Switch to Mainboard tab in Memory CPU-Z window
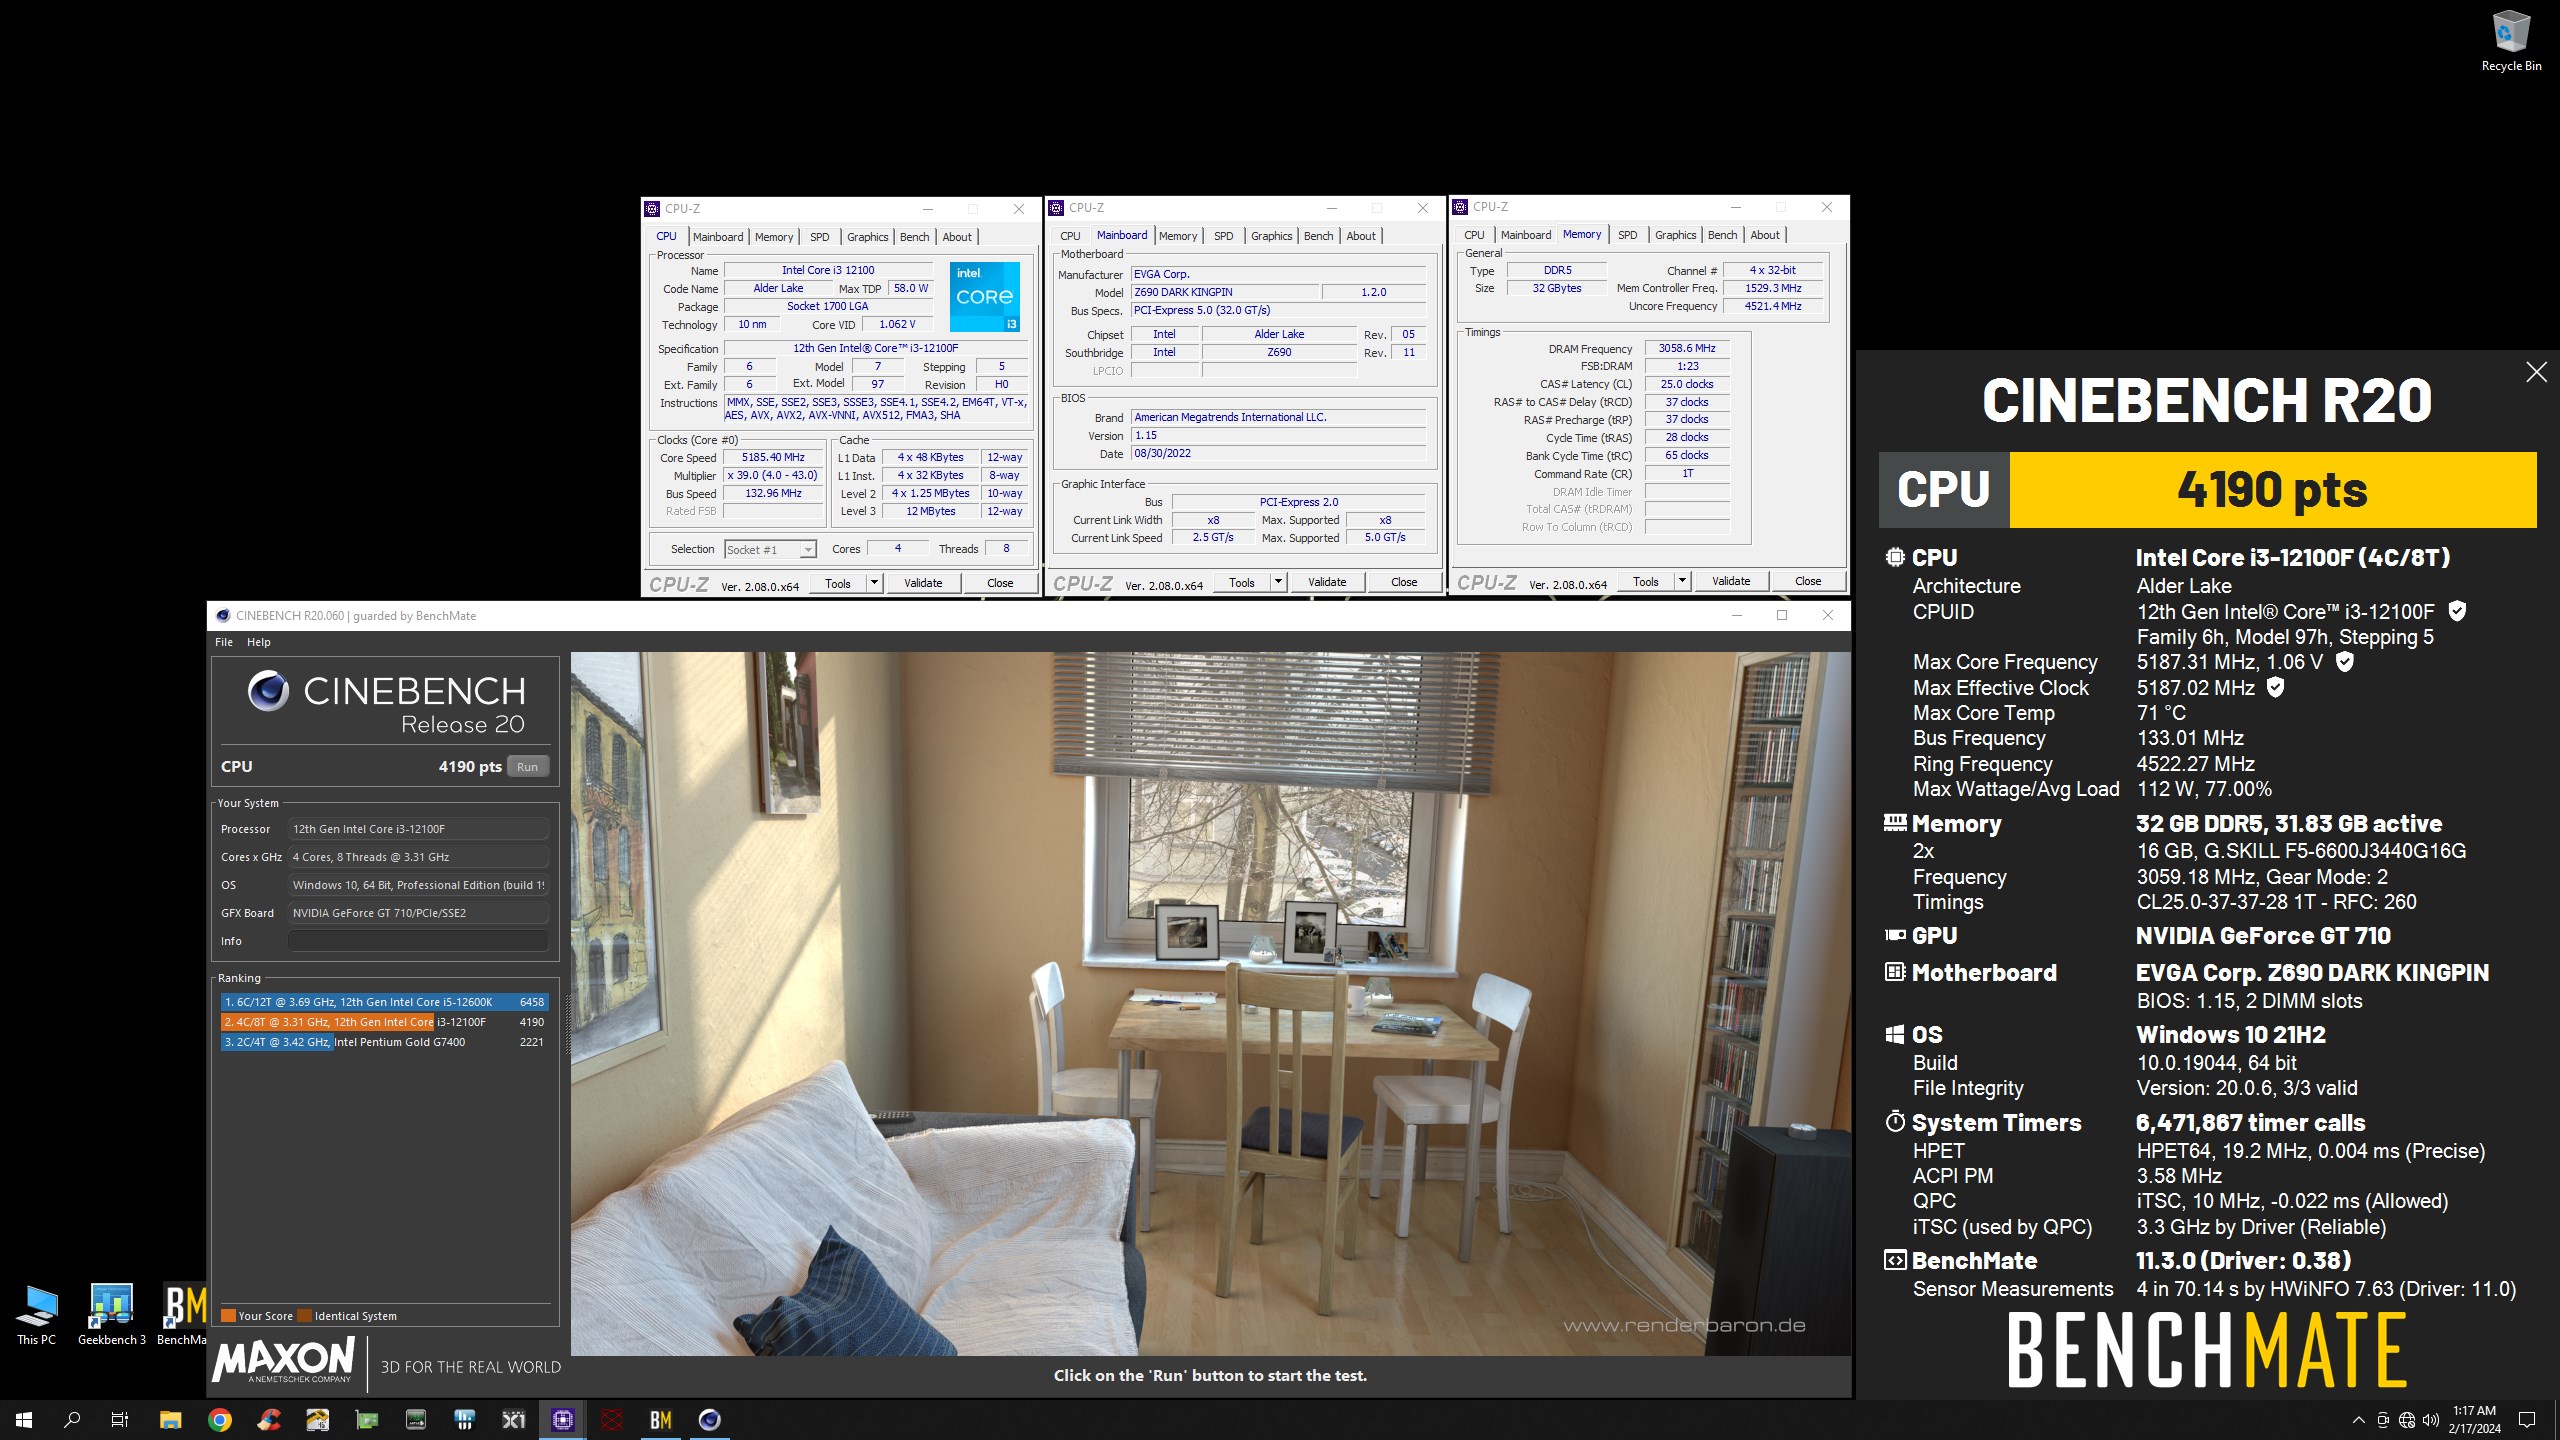This screenshot has width=2560, height=1440. tap(1526, 235)
